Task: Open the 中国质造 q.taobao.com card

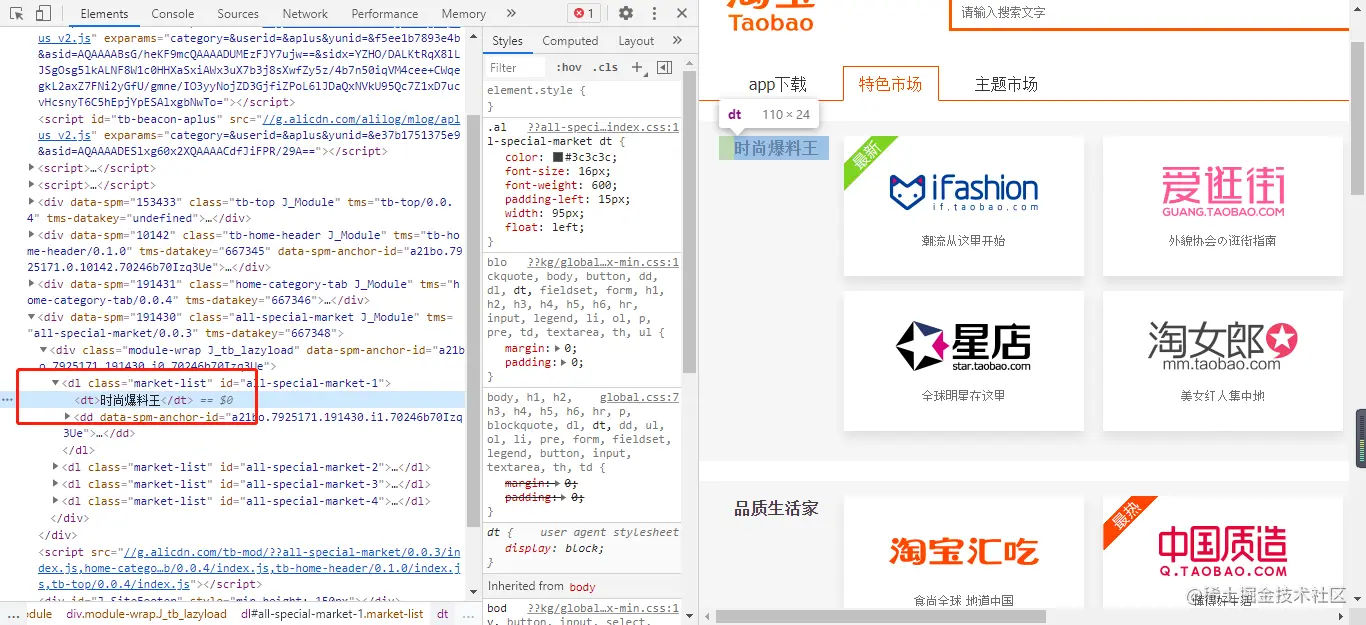Action: click(x=1222, y=553)
